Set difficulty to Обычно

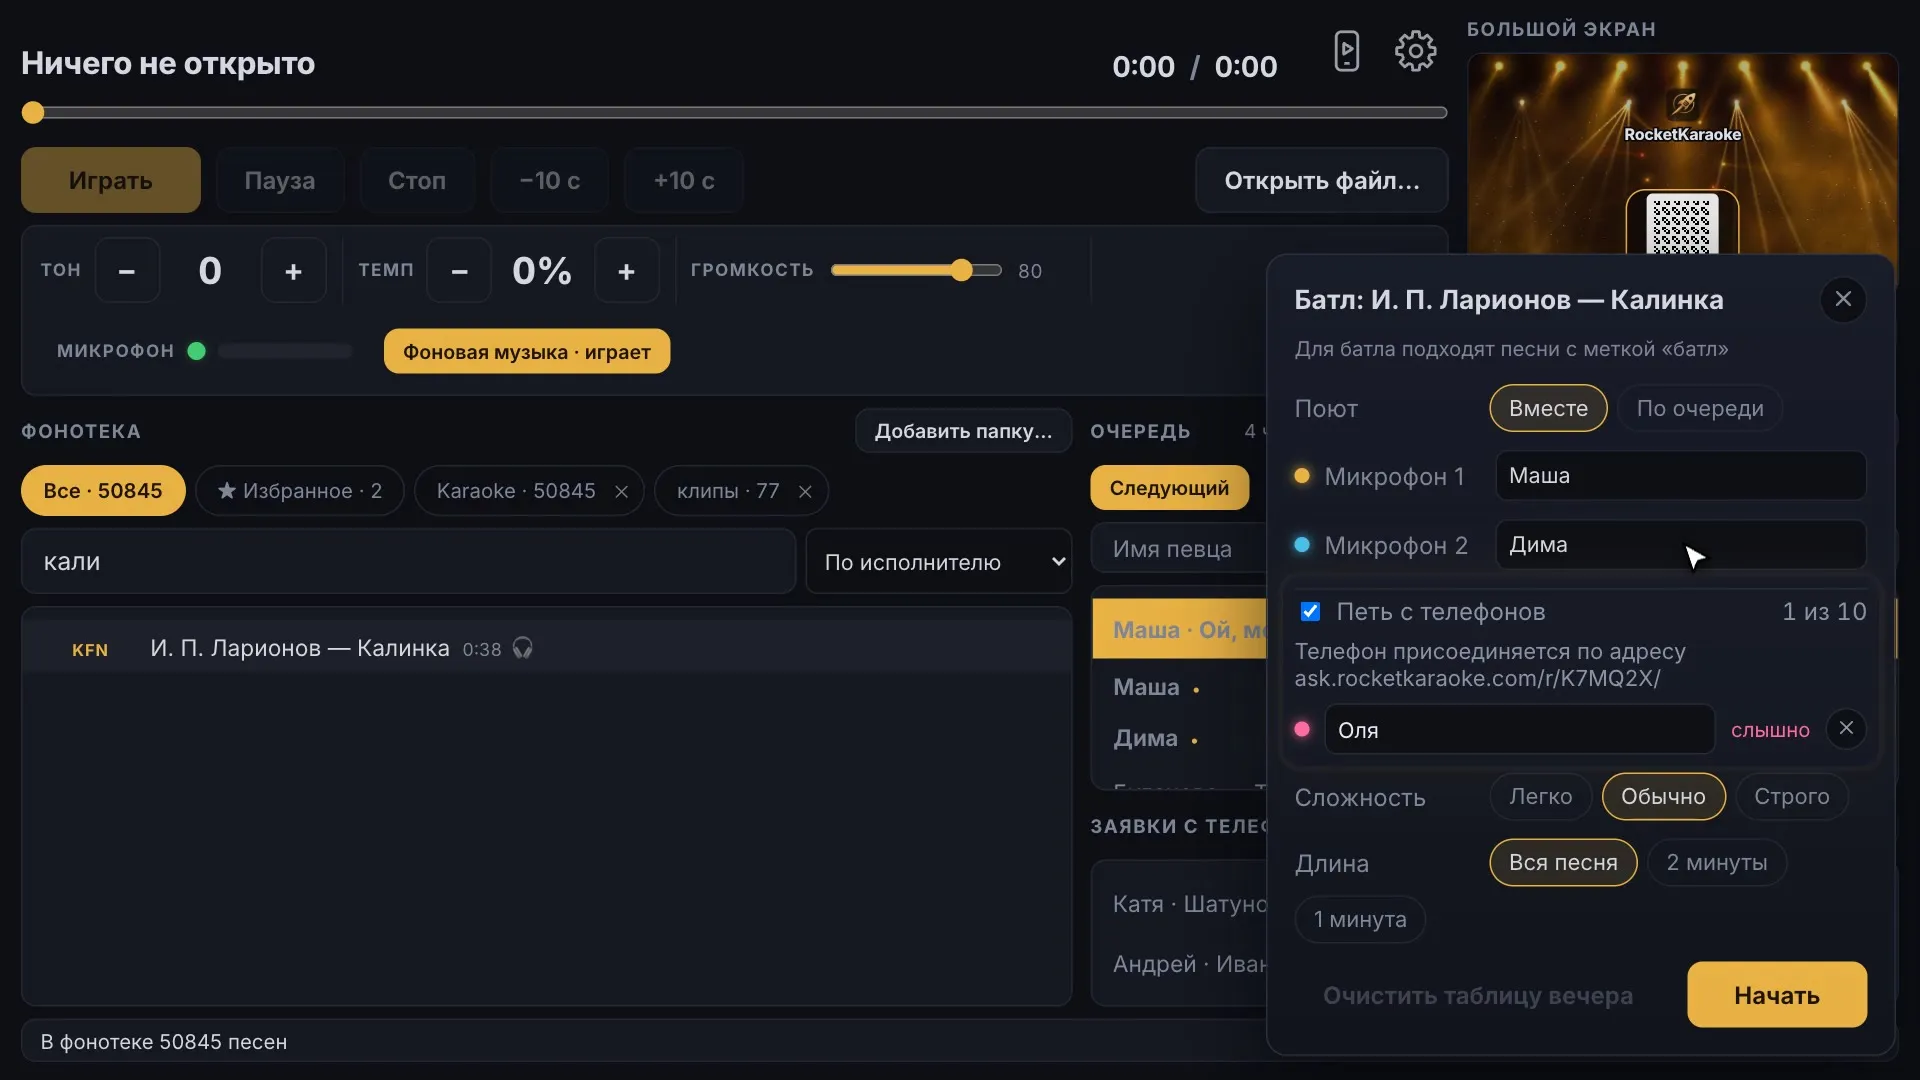[x=1663, y=796]
